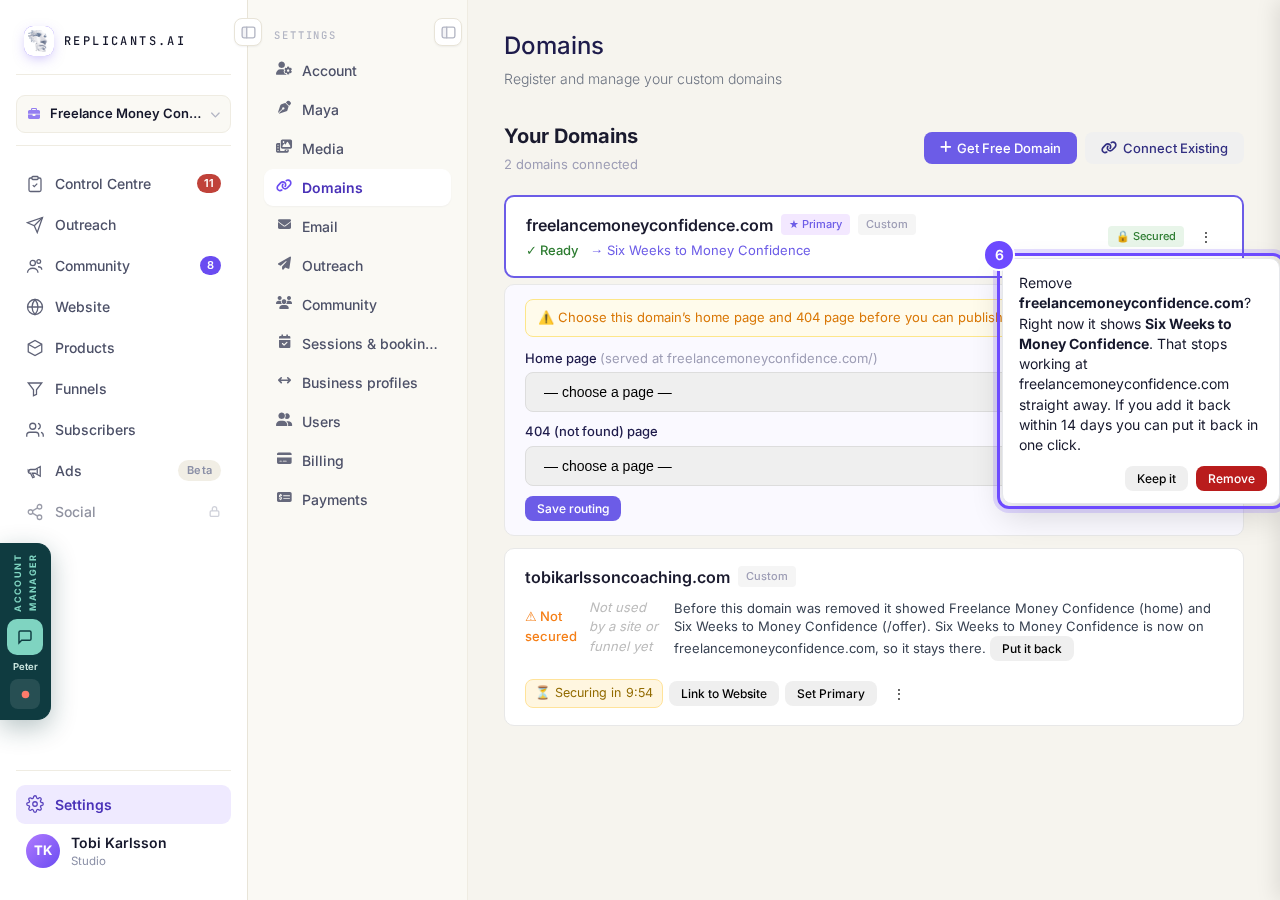Open the Website section
The width and height of the screenshot is (1280, 900).
tap(123, 307)
